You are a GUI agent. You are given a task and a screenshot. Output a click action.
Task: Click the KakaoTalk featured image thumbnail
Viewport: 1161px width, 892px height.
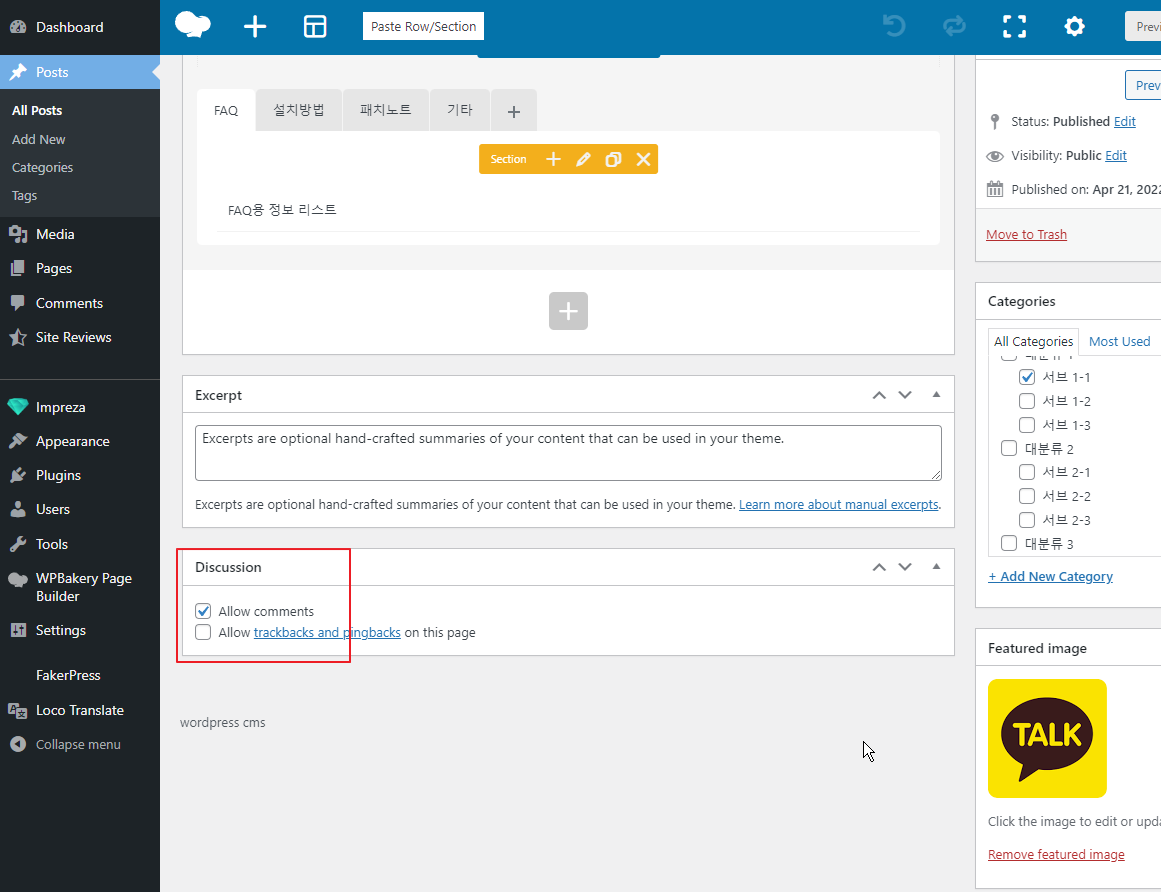(1047, 739)
